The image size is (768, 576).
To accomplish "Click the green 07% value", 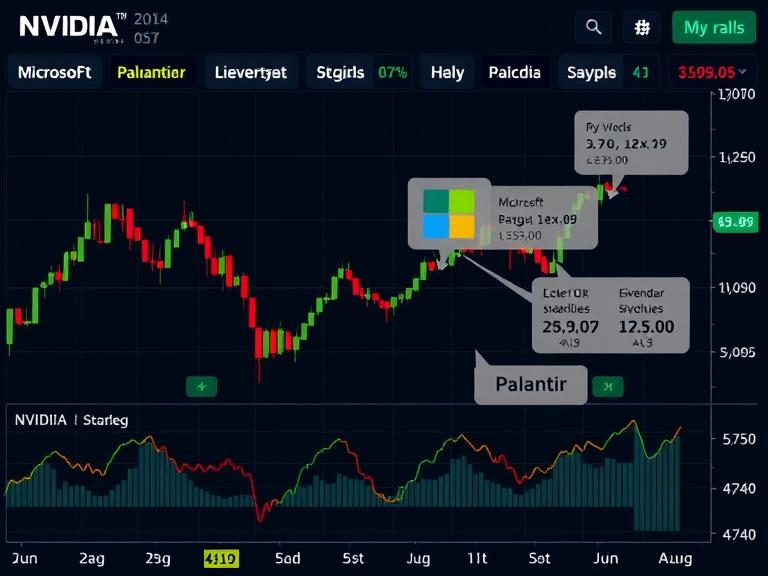I will [392, 72].
